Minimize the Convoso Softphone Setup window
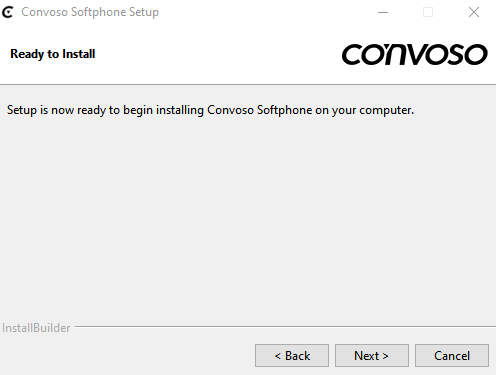The height and width of the screenshot is (375, 496). [383, 12]
